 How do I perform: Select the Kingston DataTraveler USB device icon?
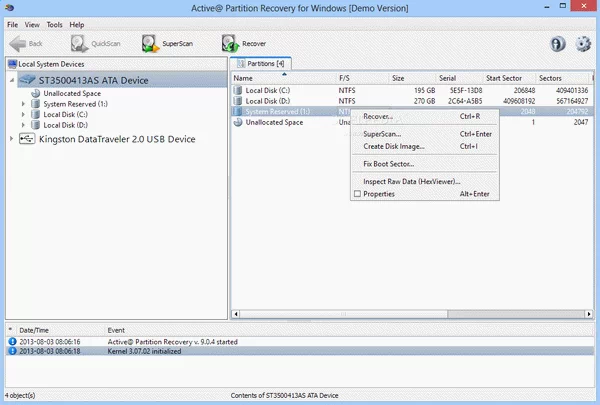(x=27, y=139)
